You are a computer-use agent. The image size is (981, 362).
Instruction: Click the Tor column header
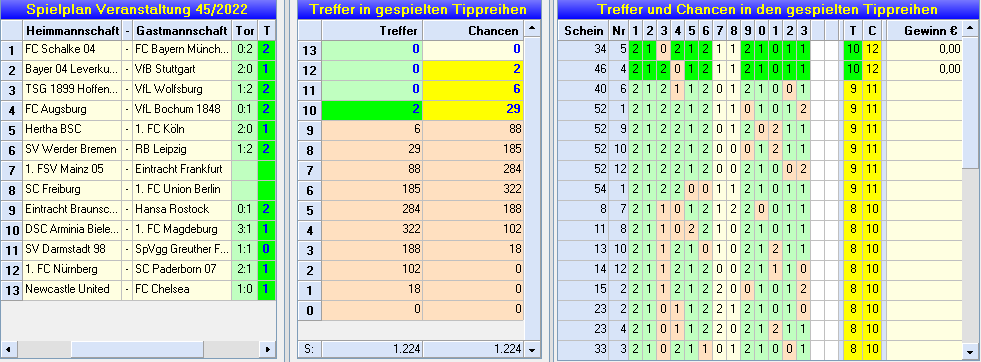click(x=245, y=31)
